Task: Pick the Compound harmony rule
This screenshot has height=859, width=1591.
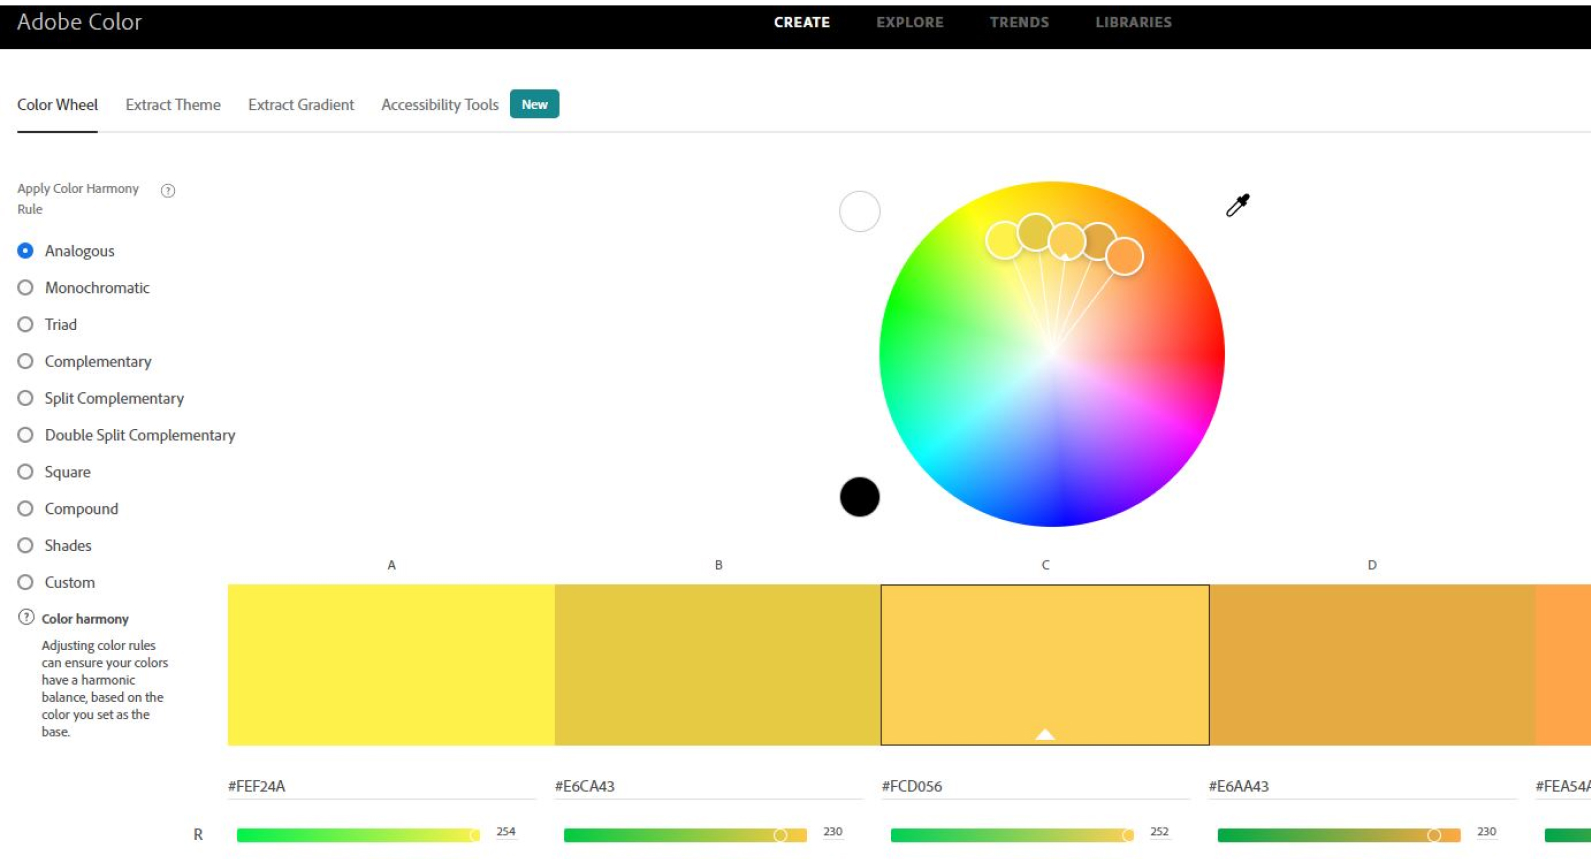Action: pyautogui.click(x=25, y=508)
